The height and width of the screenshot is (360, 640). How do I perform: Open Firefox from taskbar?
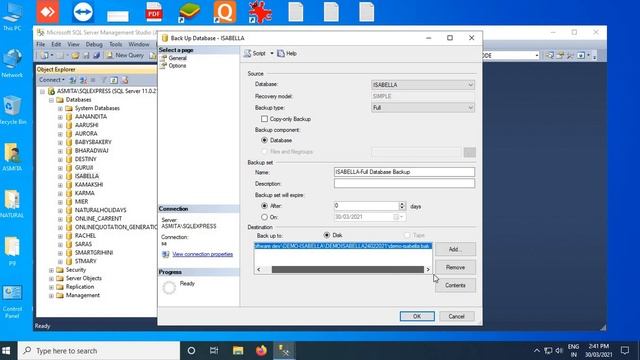(x=261, y=350)
